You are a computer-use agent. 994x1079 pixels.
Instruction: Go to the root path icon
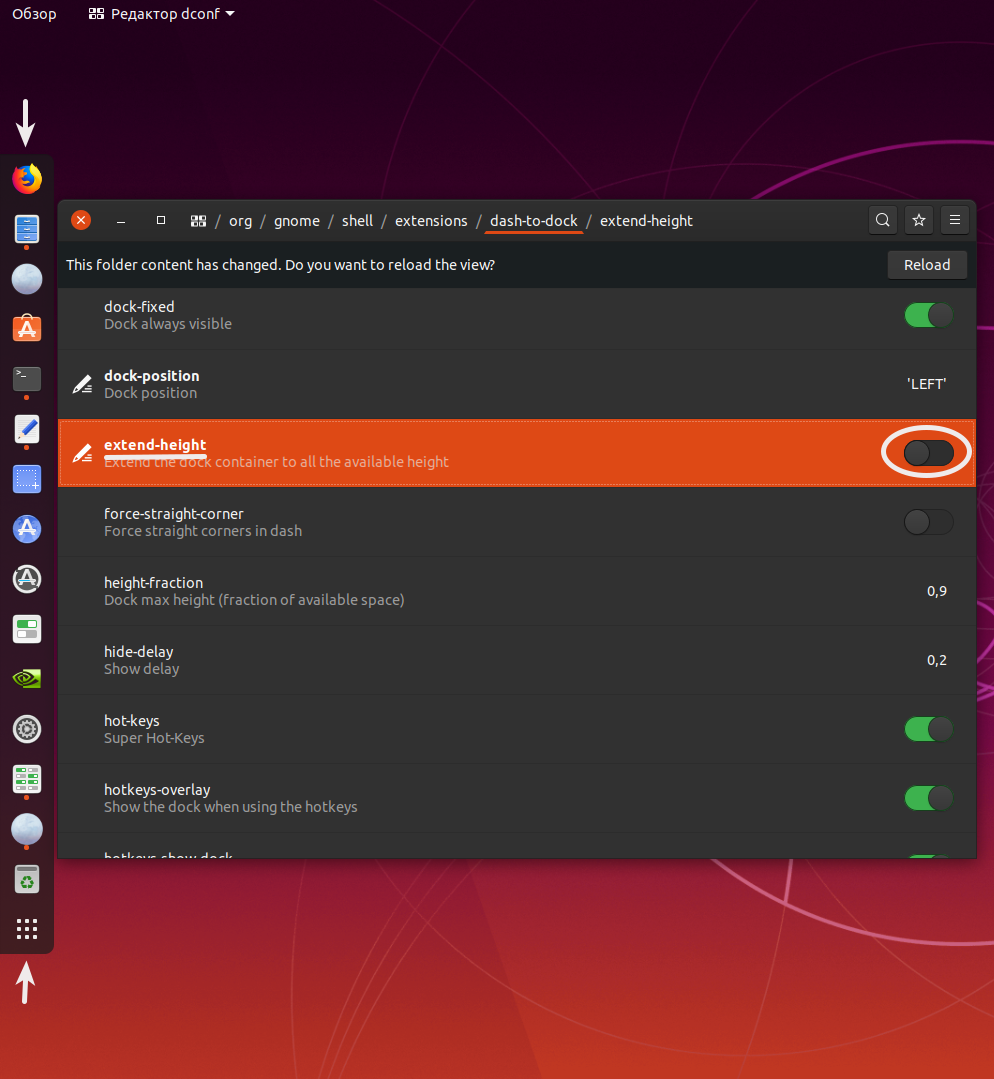(x=198, y=221)
